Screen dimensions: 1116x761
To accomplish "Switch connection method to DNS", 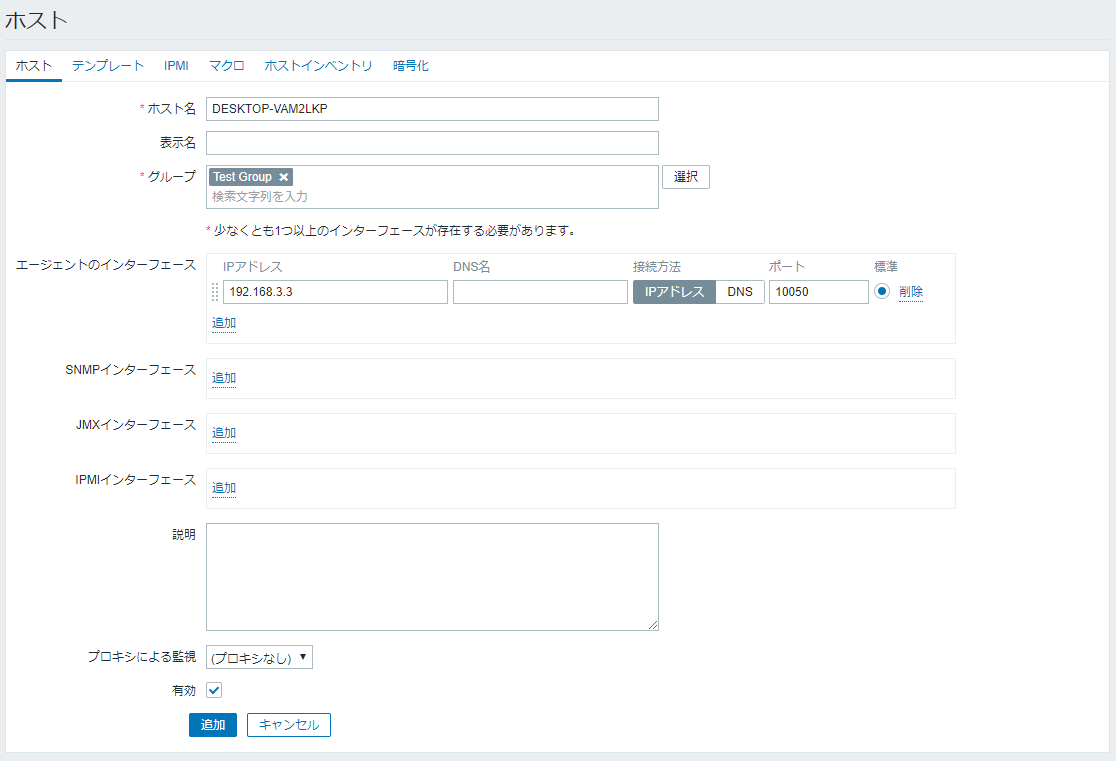I will point(740,292).
